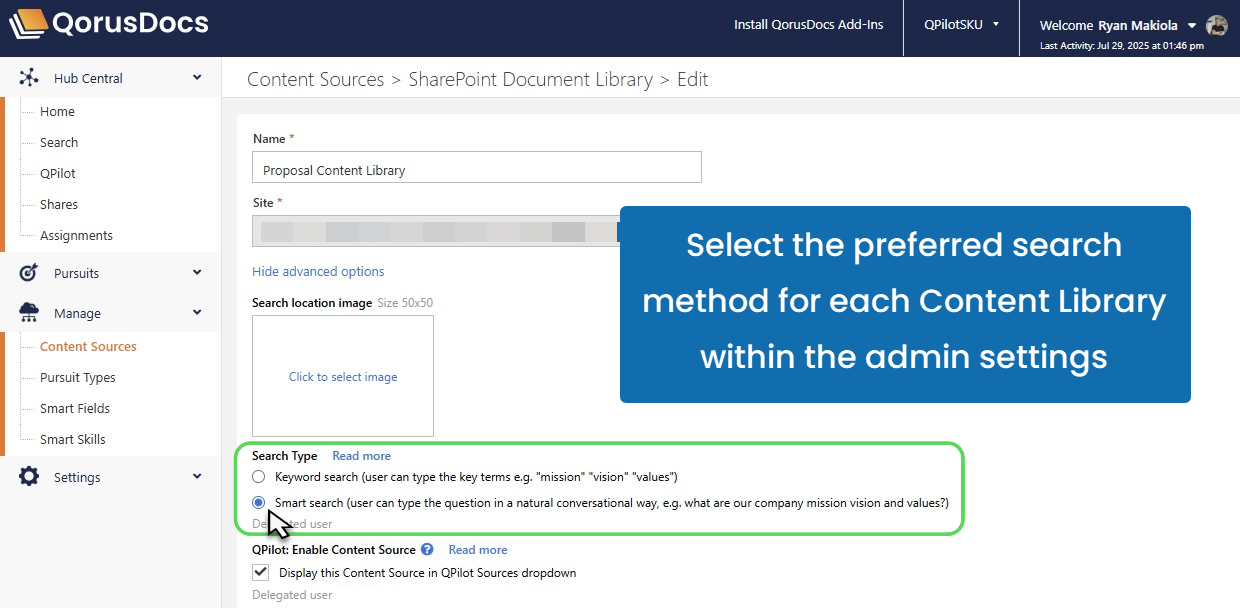The height and width of the screenshot is (608, 1240).
Task: Open Install QorusDocs Add-Ins
Action: [808, 25]
